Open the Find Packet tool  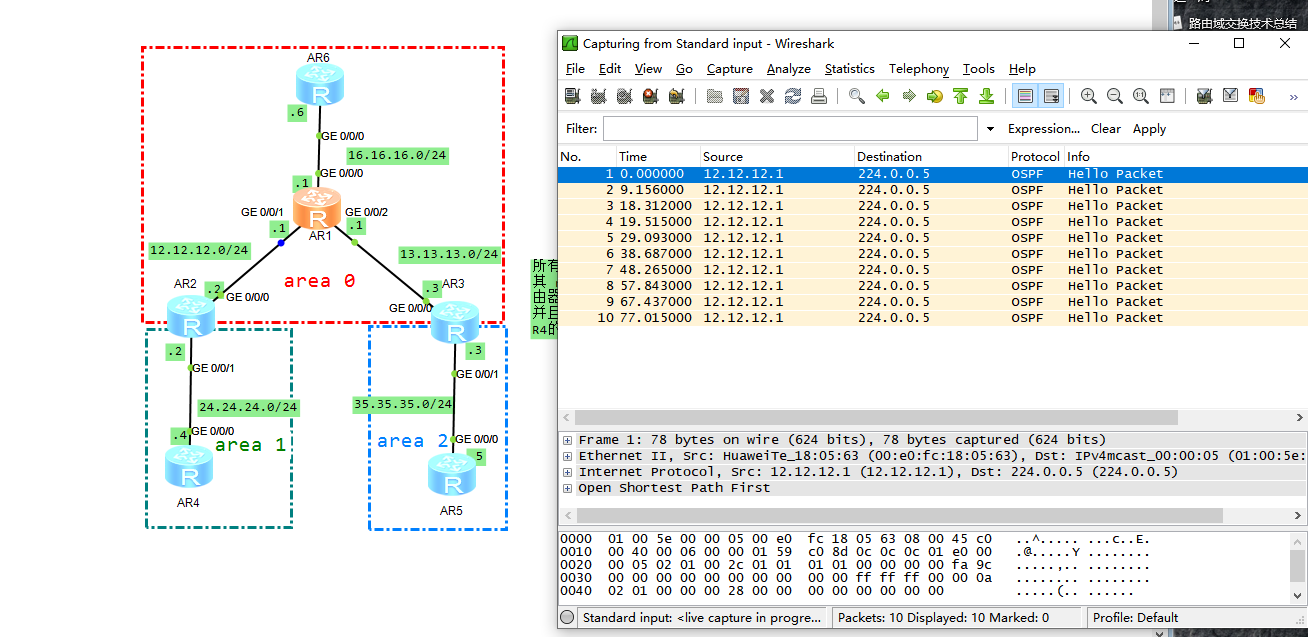coord(855,96)
